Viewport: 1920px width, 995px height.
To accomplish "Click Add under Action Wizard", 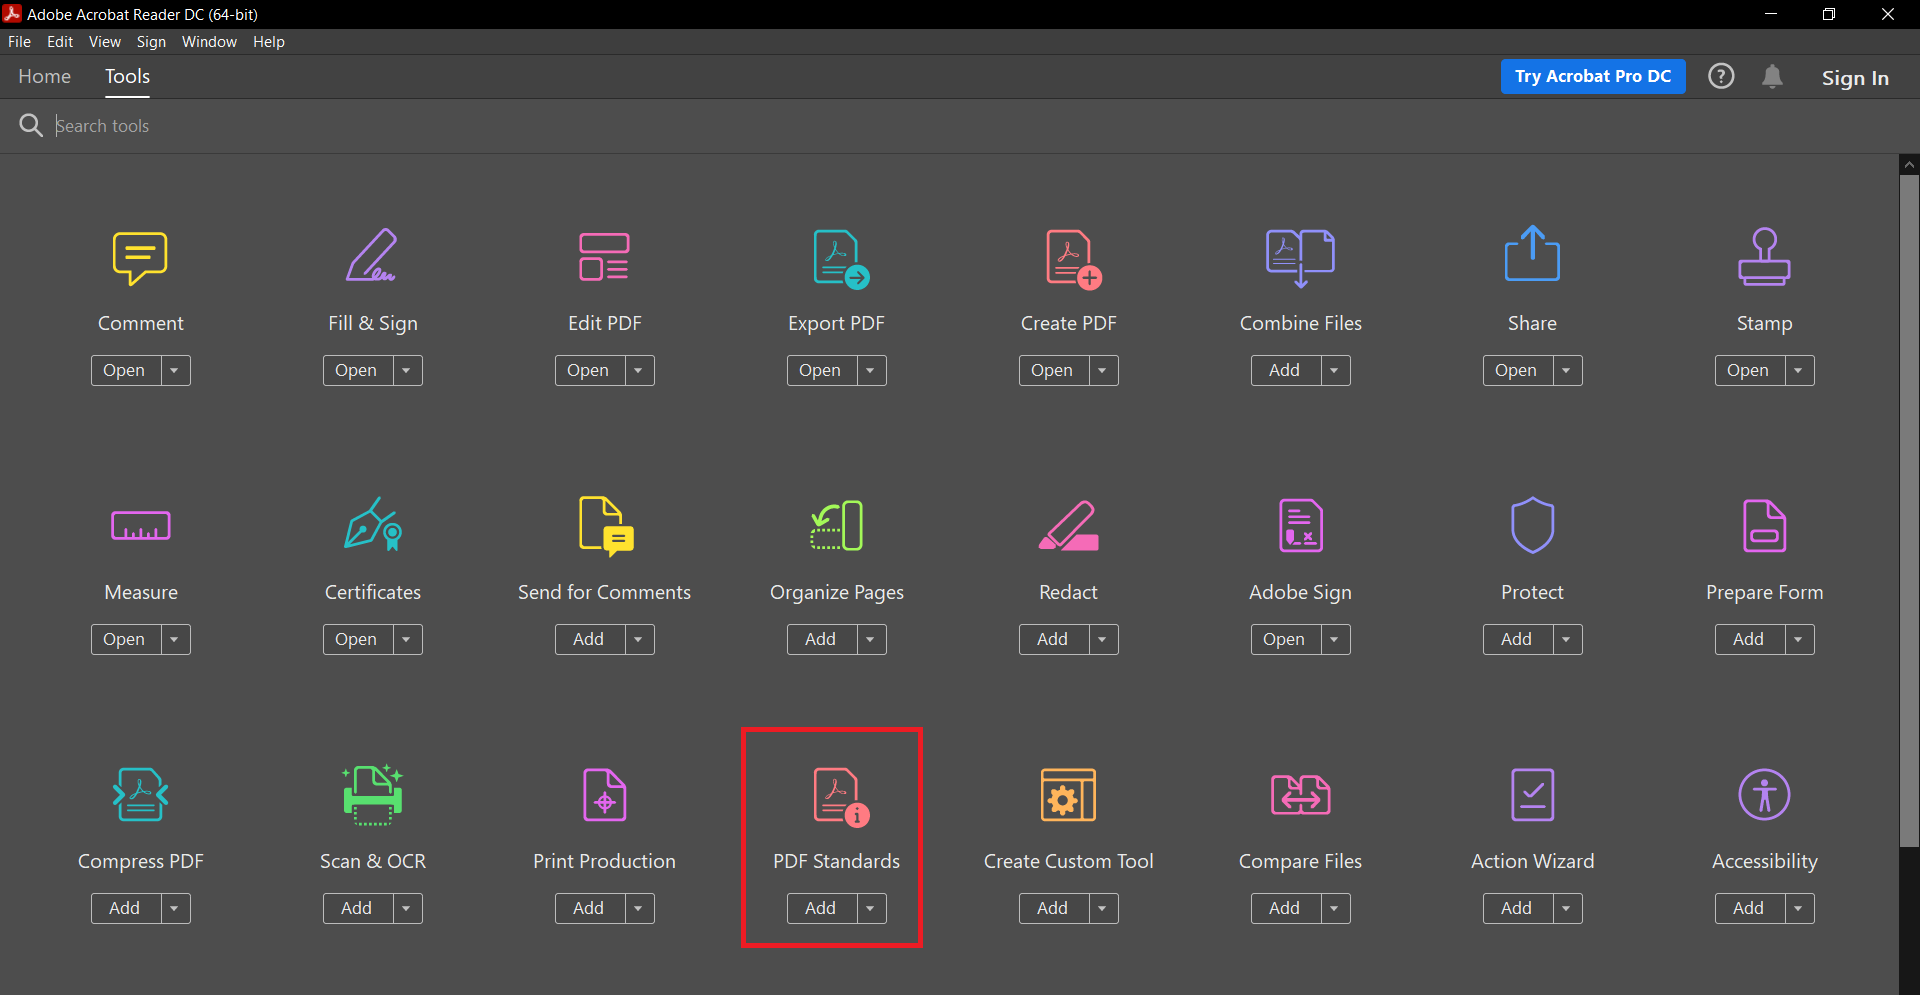I will pyautogui.click(x=1517, y=908).
